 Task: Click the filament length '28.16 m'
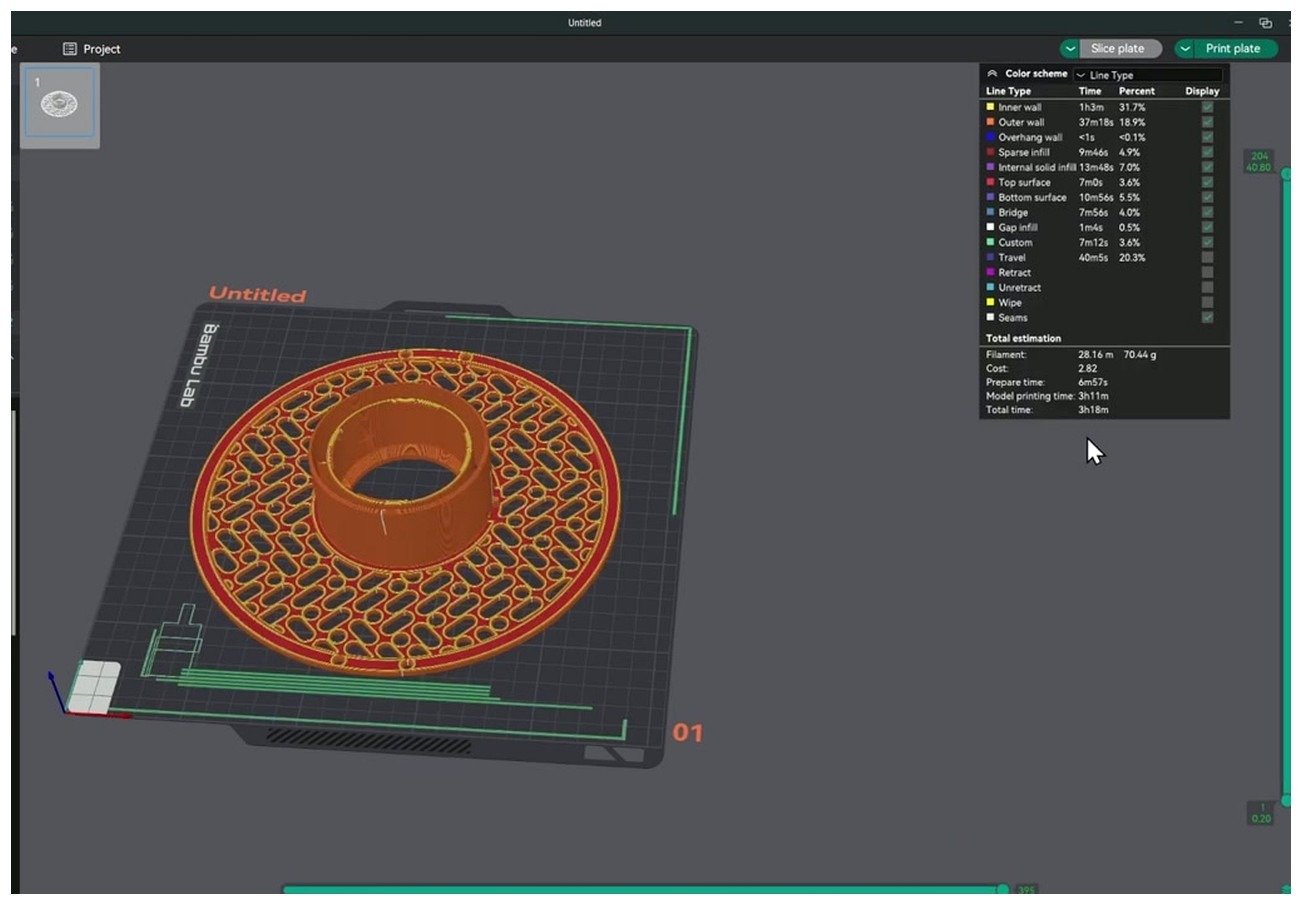1095,354
